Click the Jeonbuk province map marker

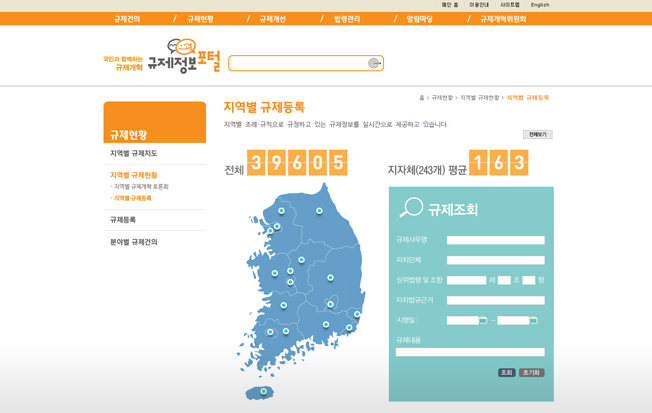[284, 305]
